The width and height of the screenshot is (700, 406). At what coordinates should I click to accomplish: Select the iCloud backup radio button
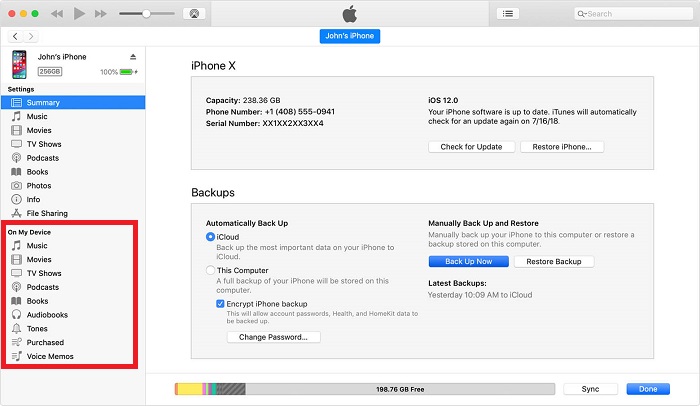click(x=210, y=237)
